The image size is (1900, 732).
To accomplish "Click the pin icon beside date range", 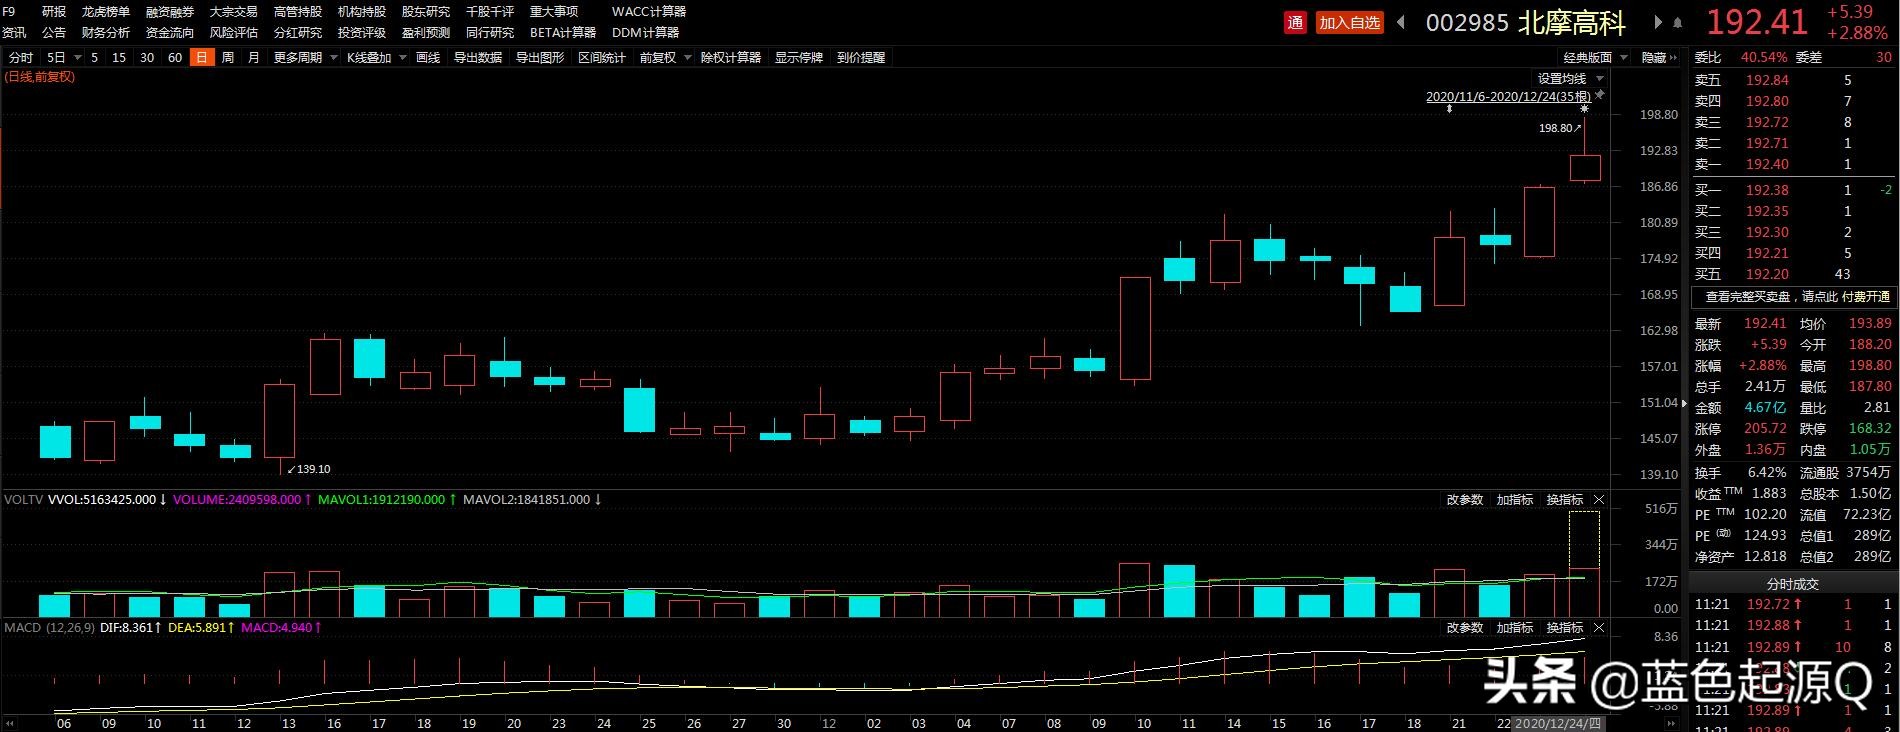I will pos(1599,96).
